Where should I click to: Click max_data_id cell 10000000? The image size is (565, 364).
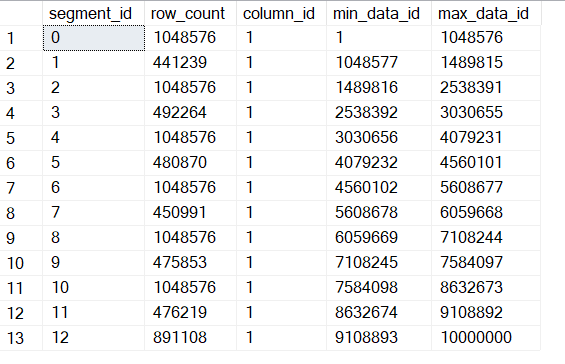tap(486, 338)
